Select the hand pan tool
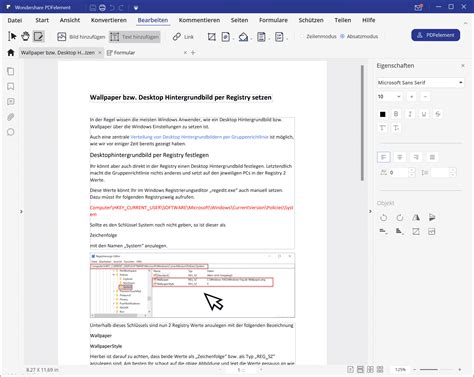 coord(25,36)
